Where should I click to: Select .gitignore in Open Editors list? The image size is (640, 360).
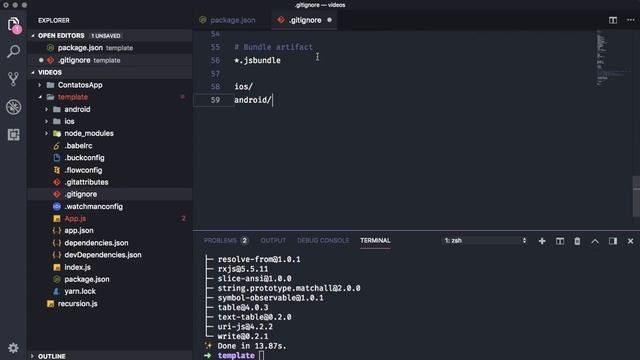109,60
